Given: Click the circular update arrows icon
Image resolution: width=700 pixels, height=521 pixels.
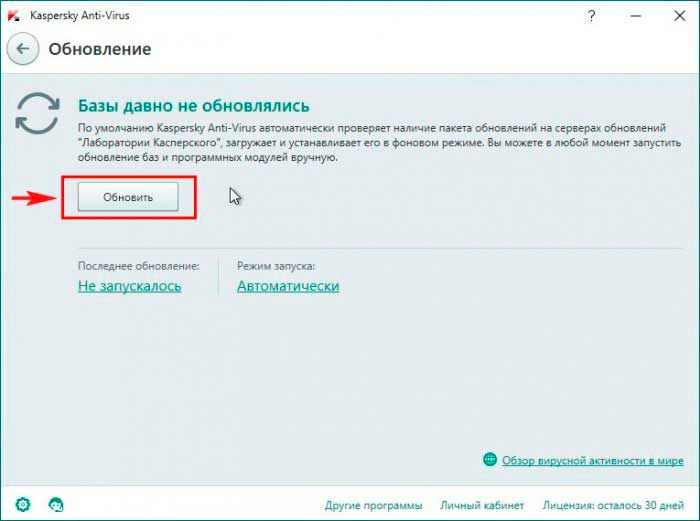Looking at the screenshot, I should (x=37, y=113).
